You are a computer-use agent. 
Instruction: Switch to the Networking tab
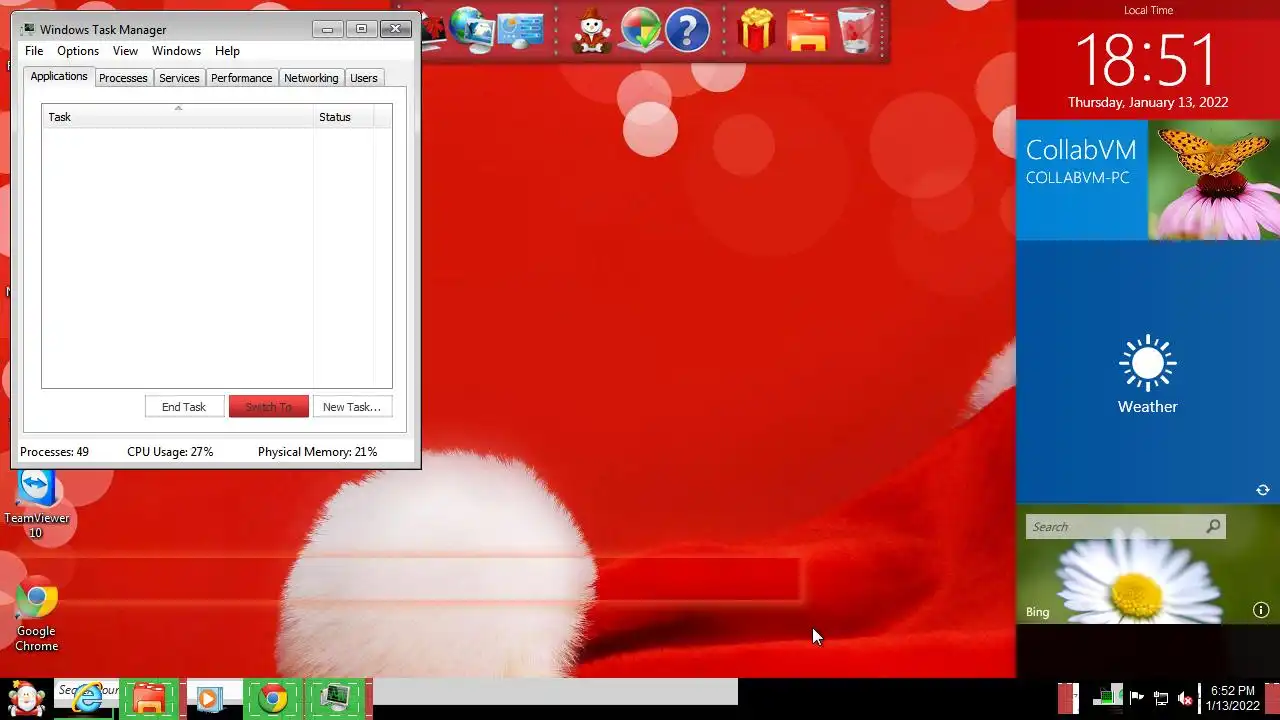point(311,78)
